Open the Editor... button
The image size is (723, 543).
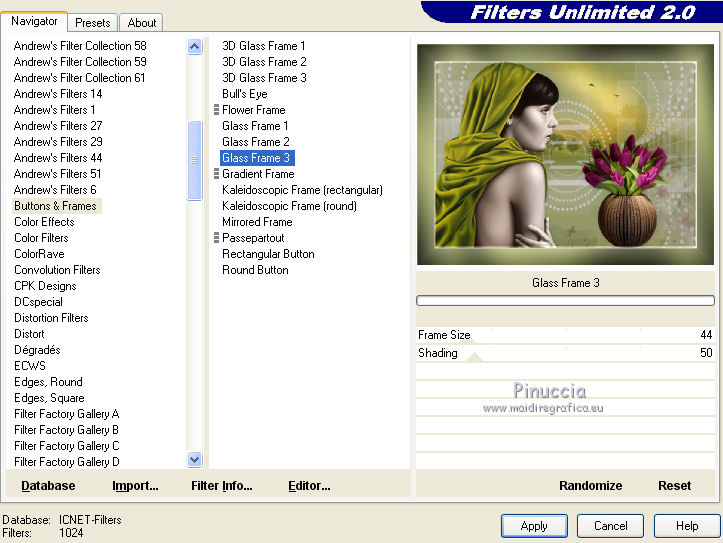(x=309, y=485)
